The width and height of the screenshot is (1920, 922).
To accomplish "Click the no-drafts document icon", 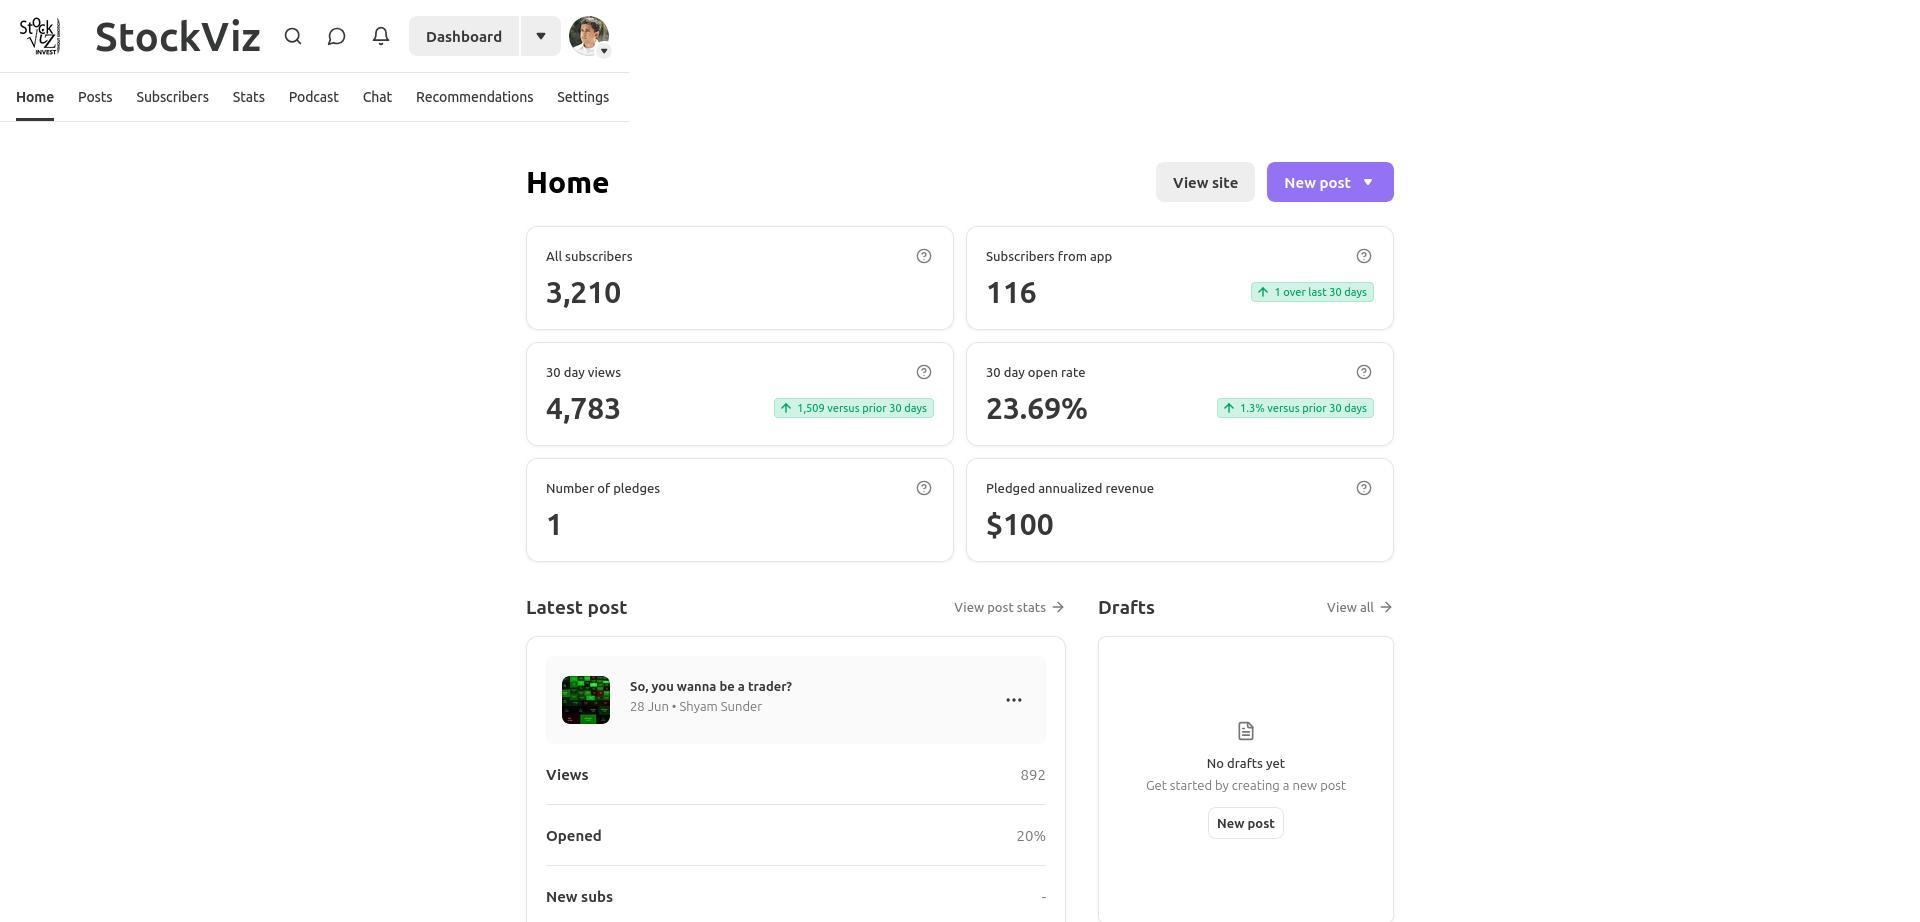I will [x=1245, y=730].
